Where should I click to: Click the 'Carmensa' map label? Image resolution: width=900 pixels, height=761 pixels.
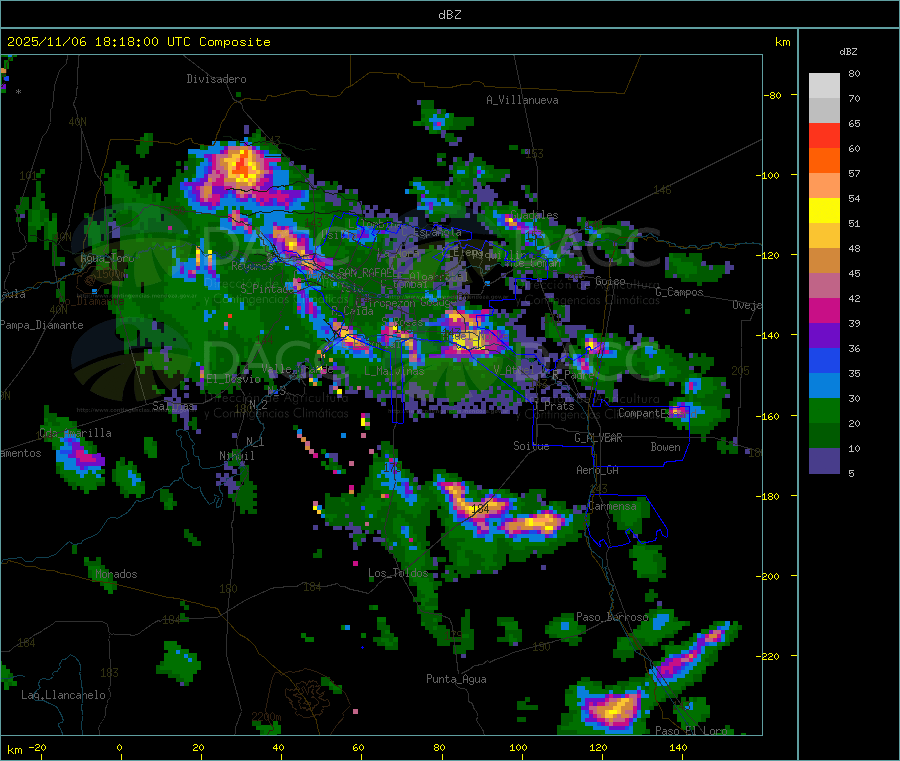click(x=612, y=506)
